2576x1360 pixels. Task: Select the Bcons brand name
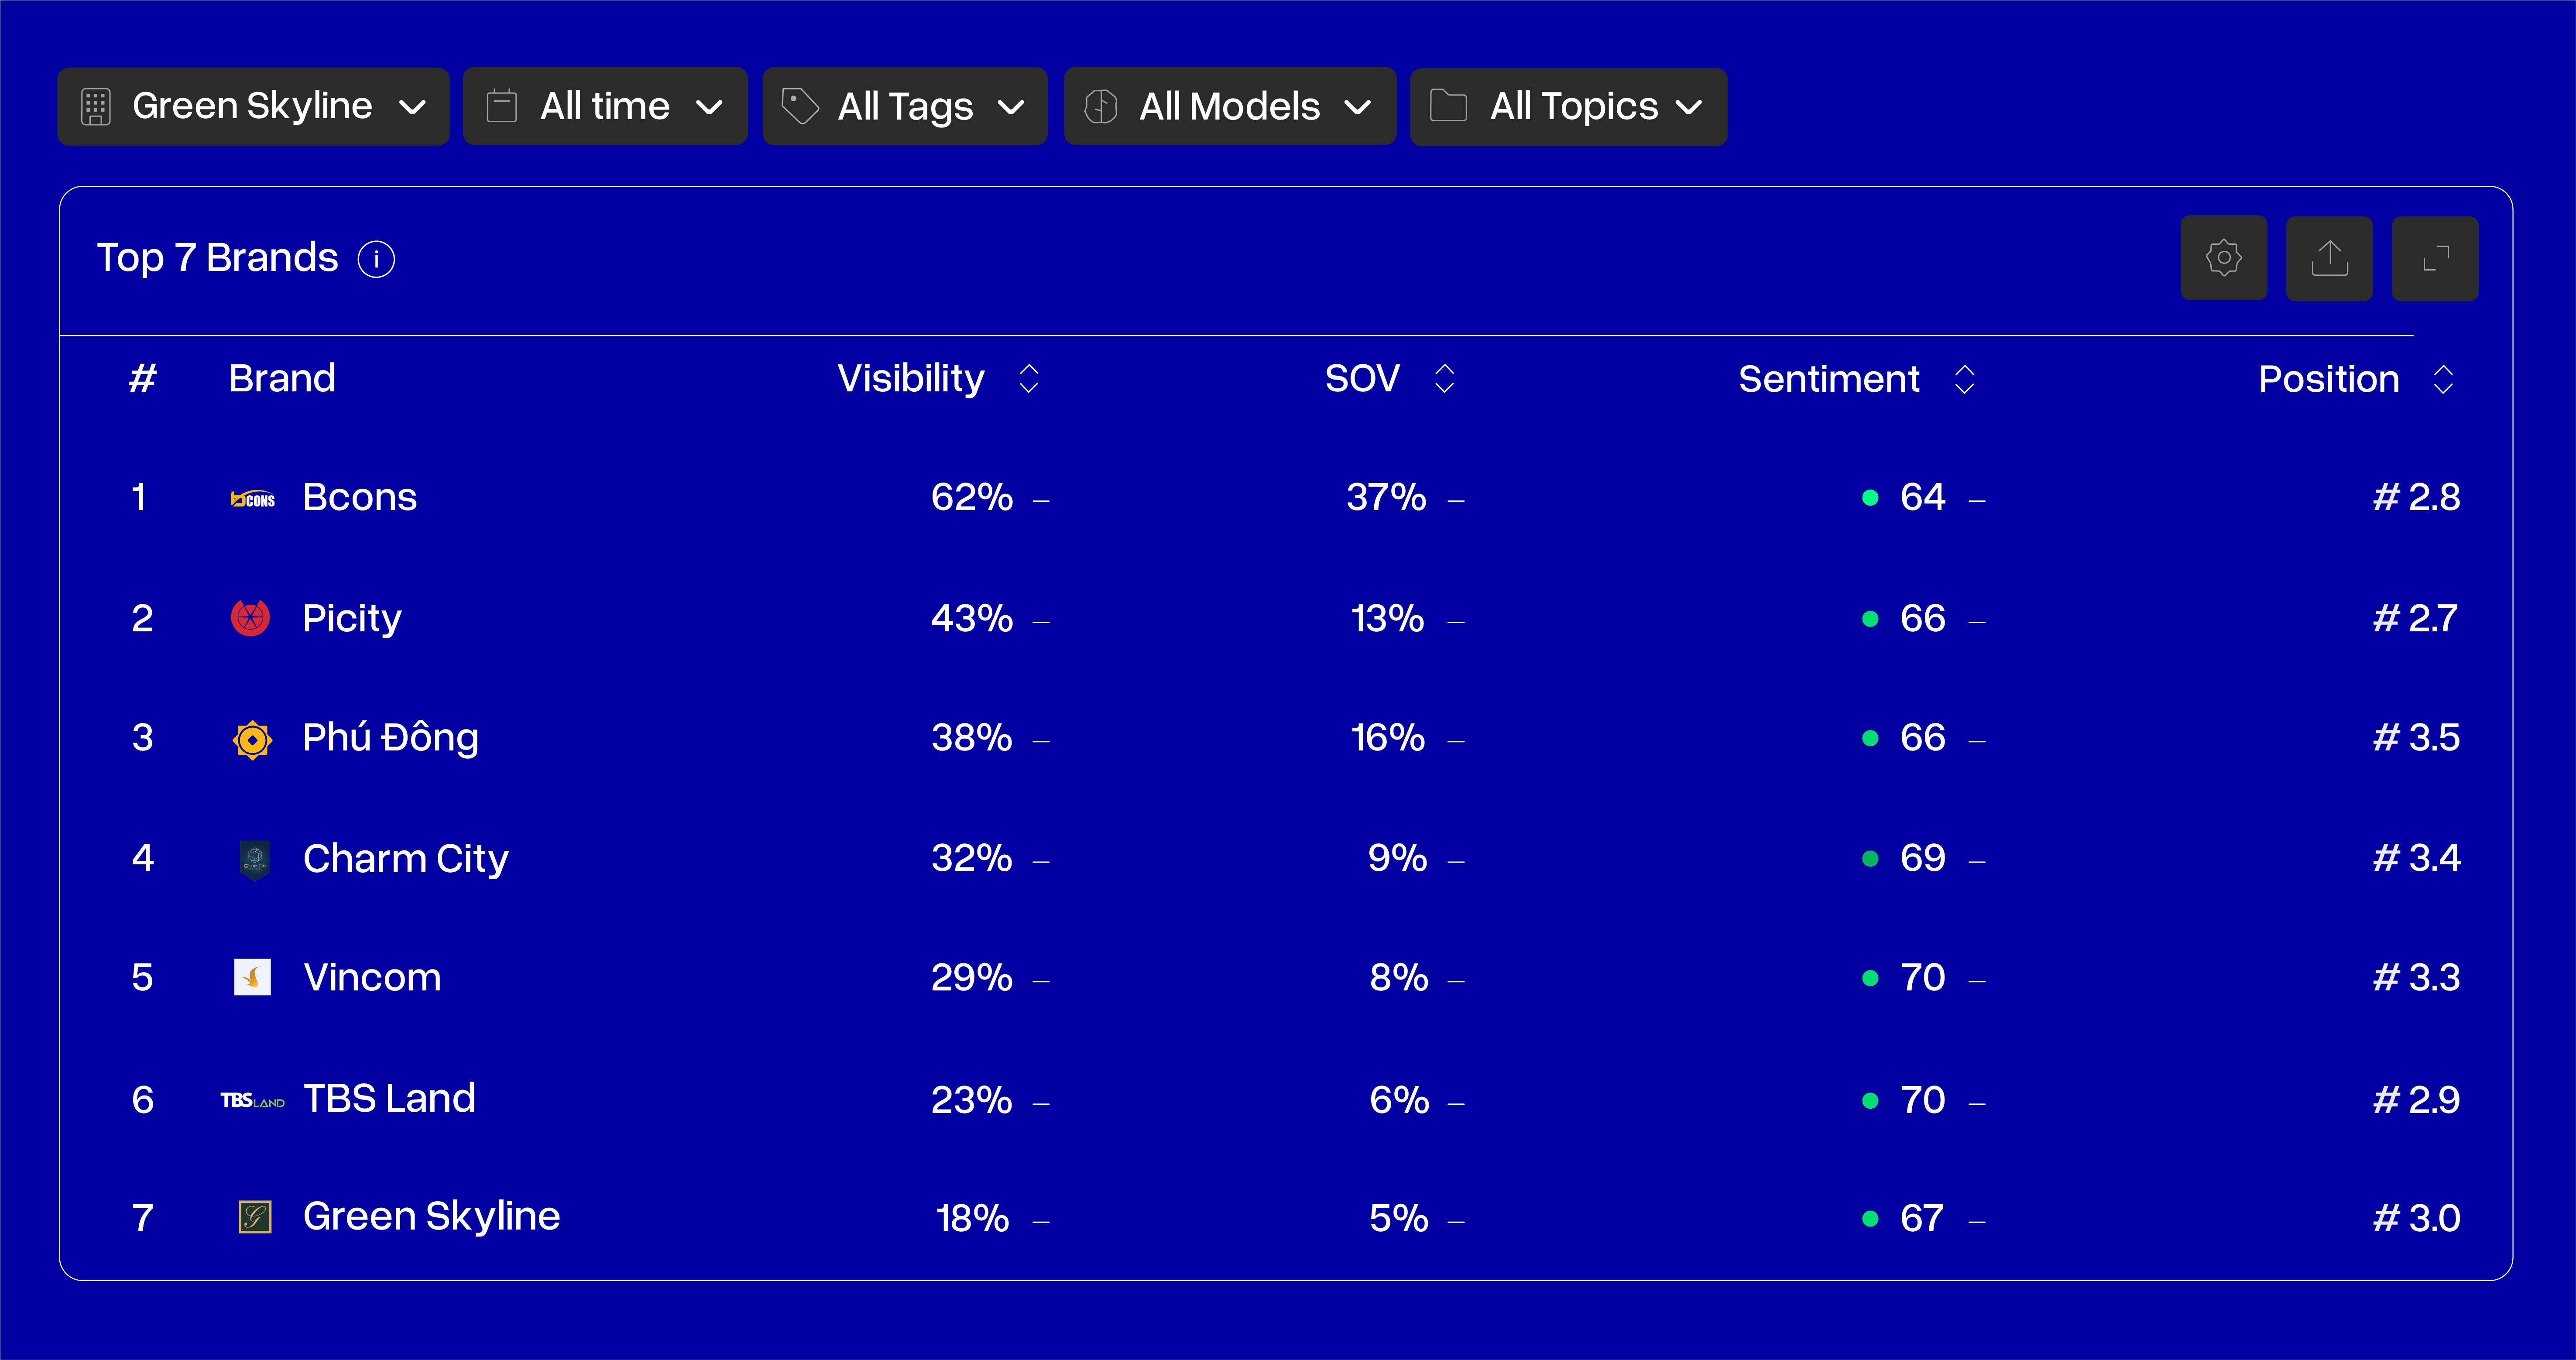tap(360, 498)
